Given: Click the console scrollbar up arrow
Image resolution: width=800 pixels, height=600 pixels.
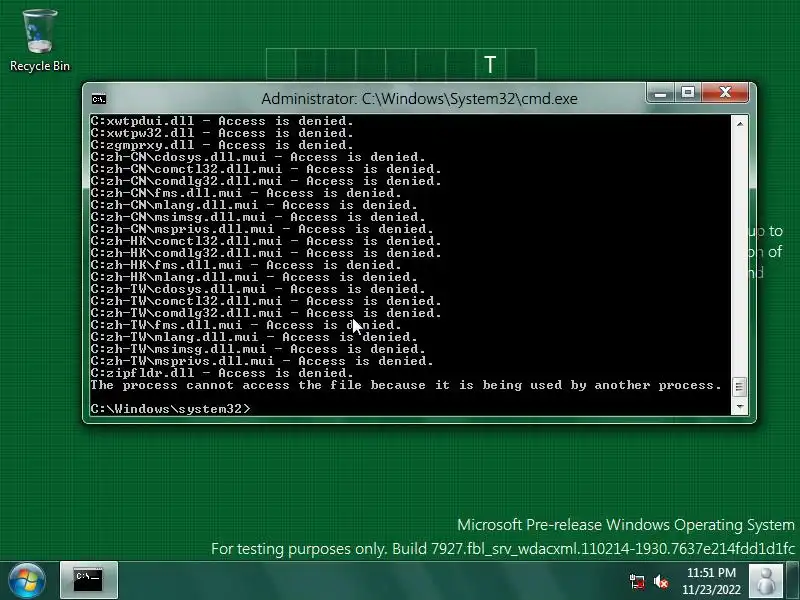Looking at the screenshot, I should pos(740,123).
